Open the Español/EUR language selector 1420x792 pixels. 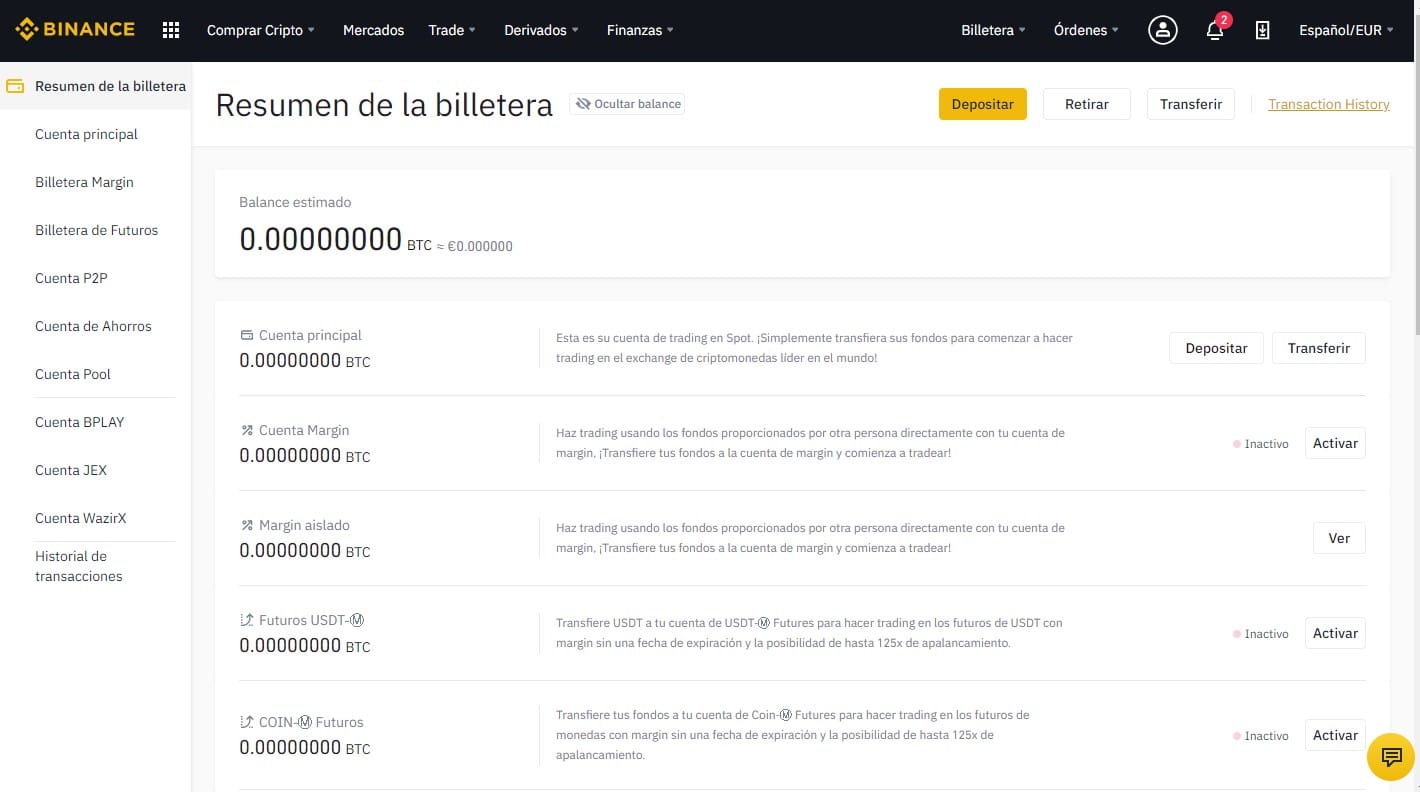click(1346, 30)
